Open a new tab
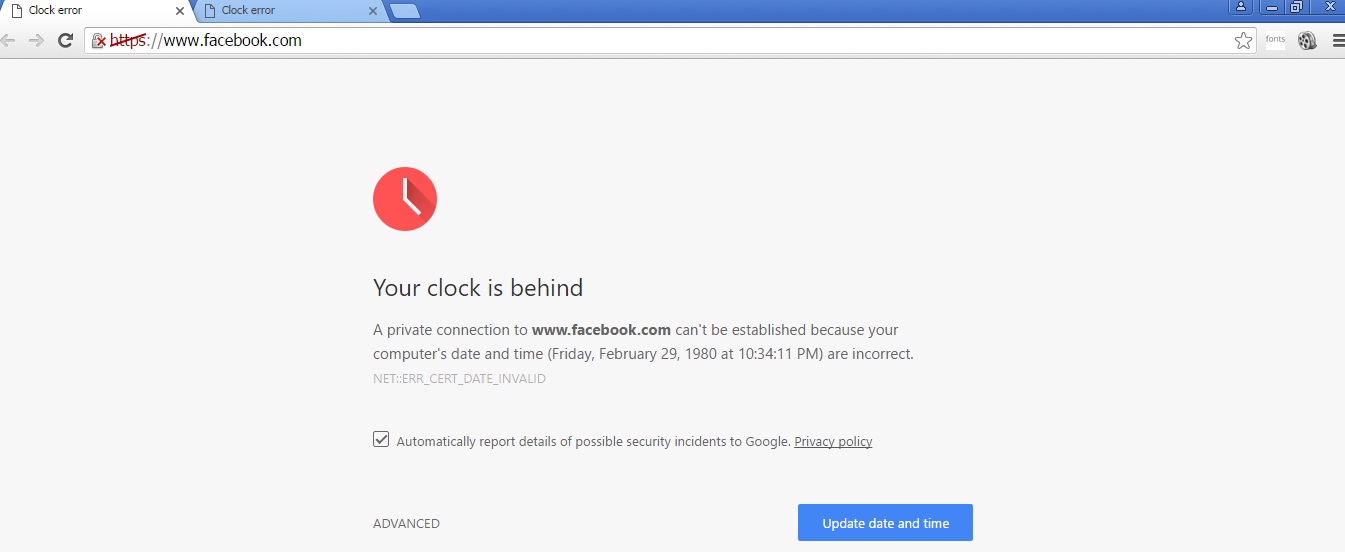This screenshot has width=1345, height=552. coord(405,11)
